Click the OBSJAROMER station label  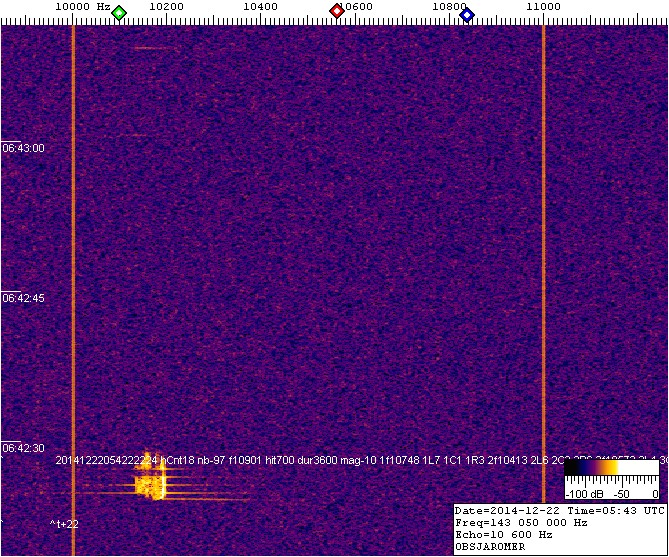(x=491, y=546)
